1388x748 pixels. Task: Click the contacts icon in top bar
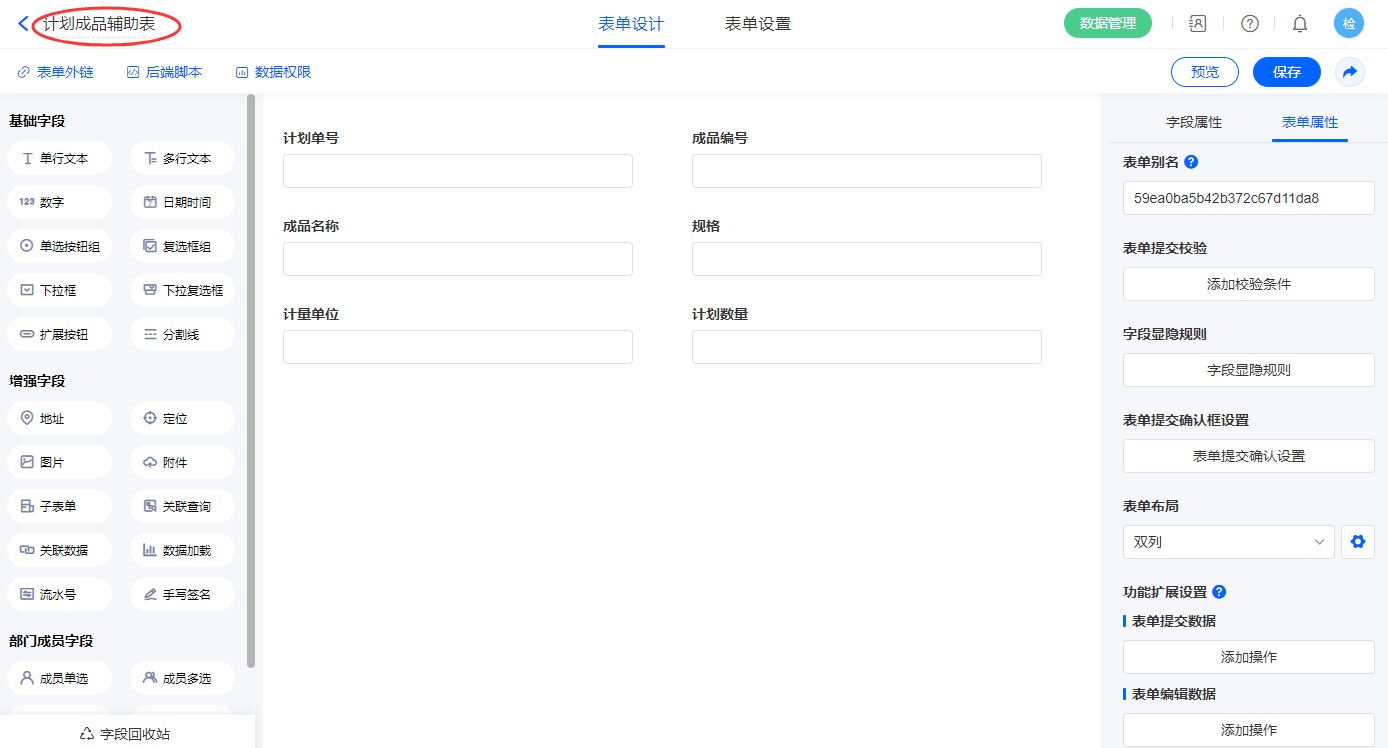[1197, 24]
